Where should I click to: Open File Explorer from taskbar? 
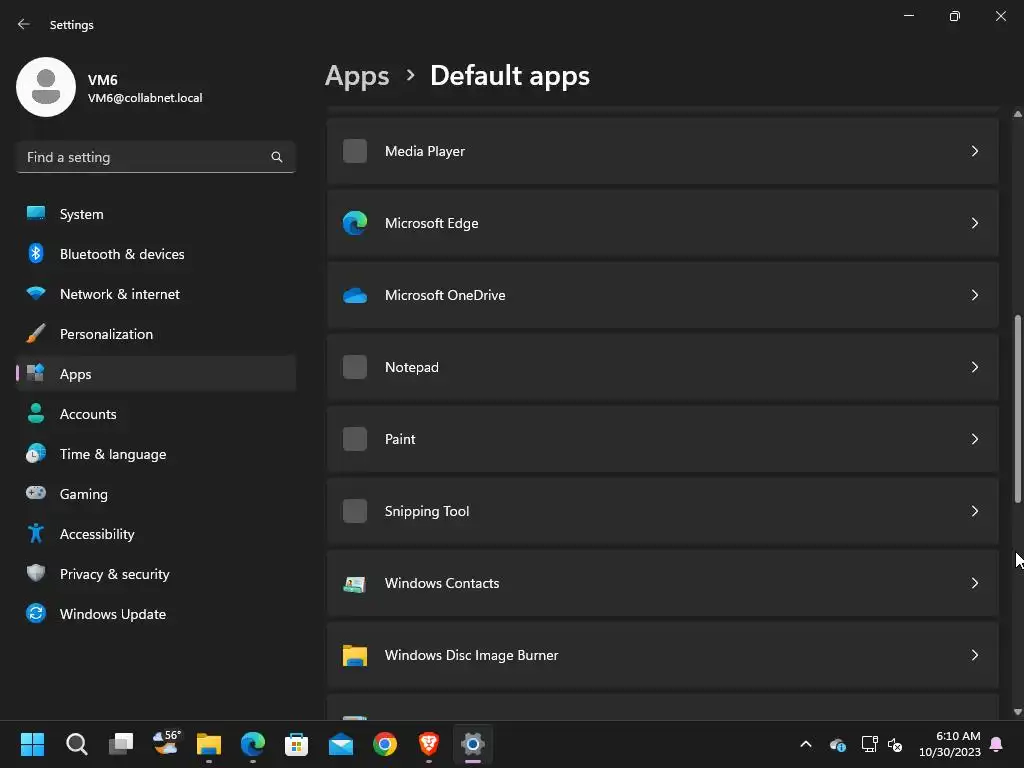coord(209,744)
